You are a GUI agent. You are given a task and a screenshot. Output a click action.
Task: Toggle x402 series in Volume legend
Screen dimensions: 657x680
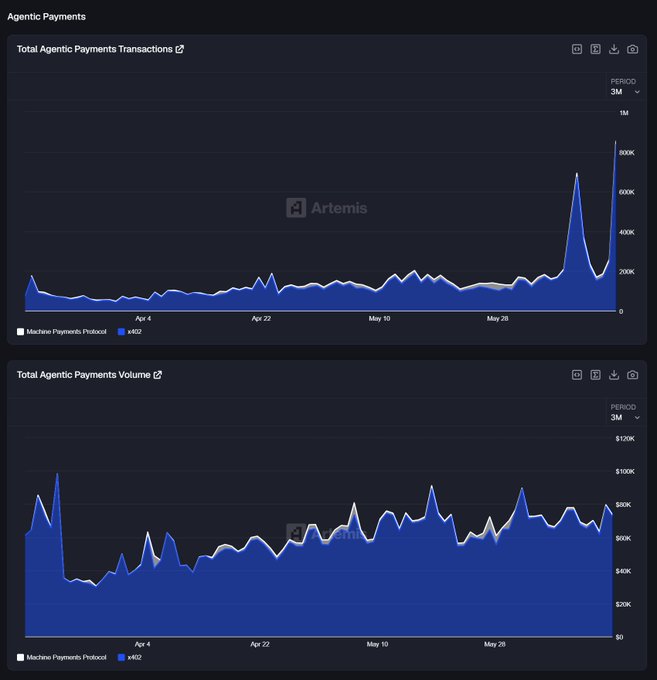[x=130, y=657]
